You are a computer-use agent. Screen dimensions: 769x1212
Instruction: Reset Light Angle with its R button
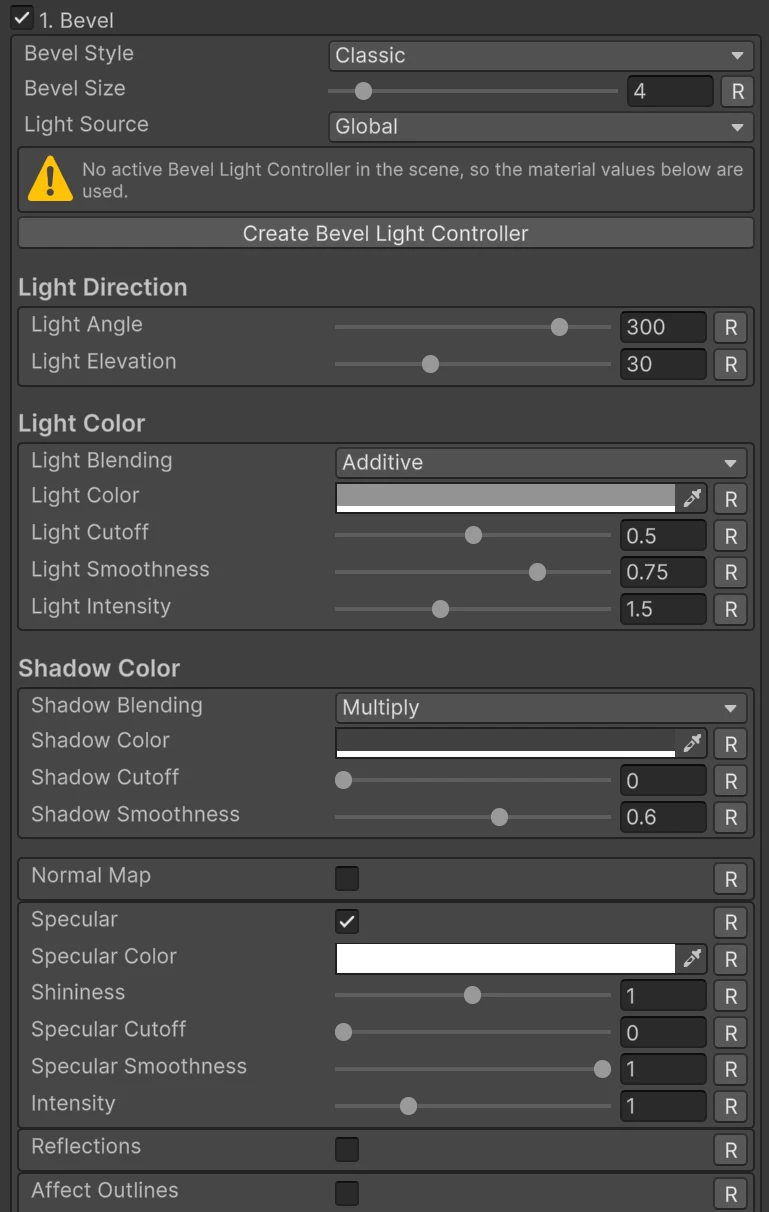[x=731, y=328]
